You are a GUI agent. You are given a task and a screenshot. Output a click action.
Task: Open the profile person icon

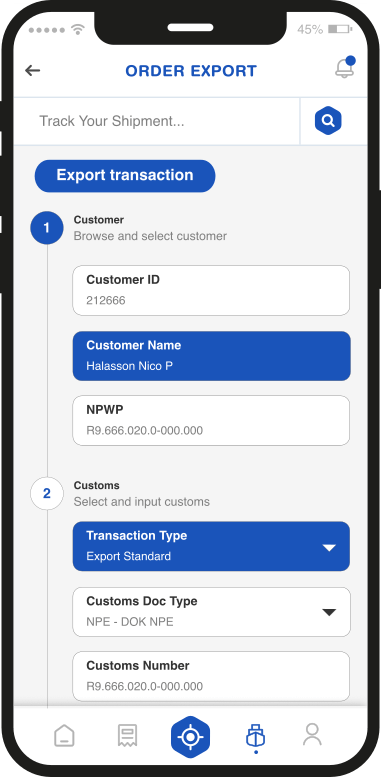[313, 734]
